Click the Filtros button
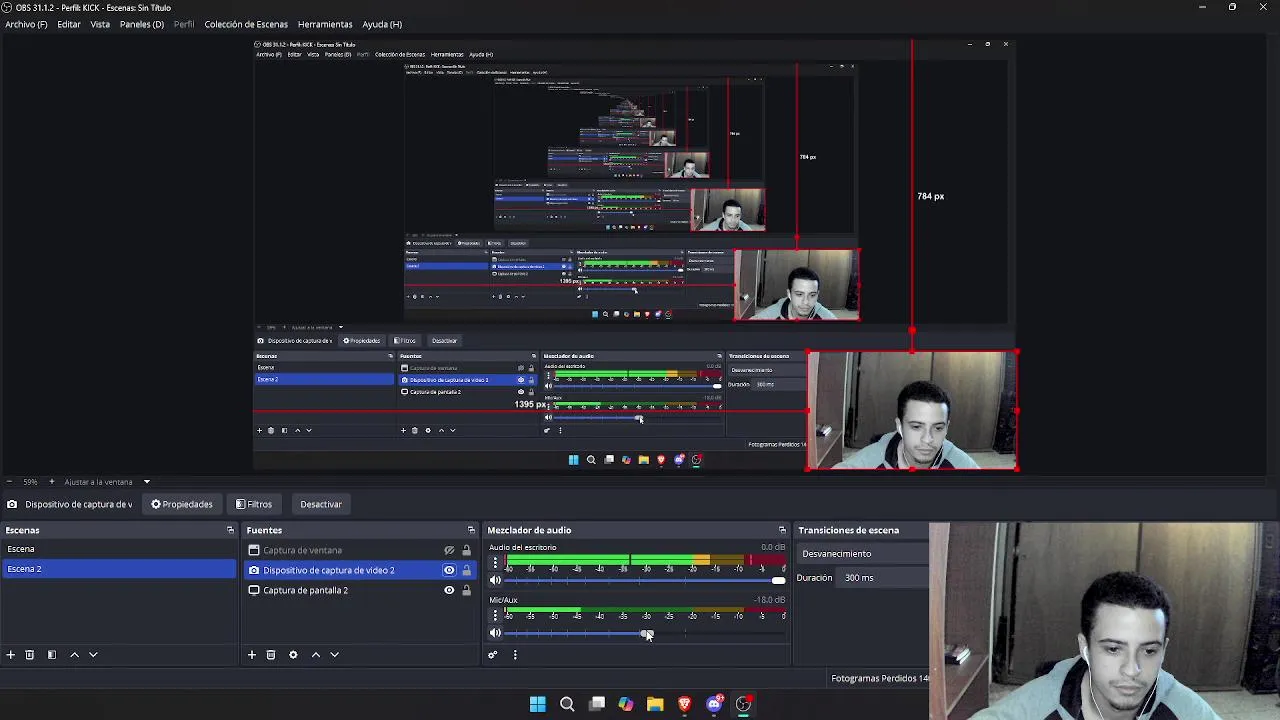 254,504
